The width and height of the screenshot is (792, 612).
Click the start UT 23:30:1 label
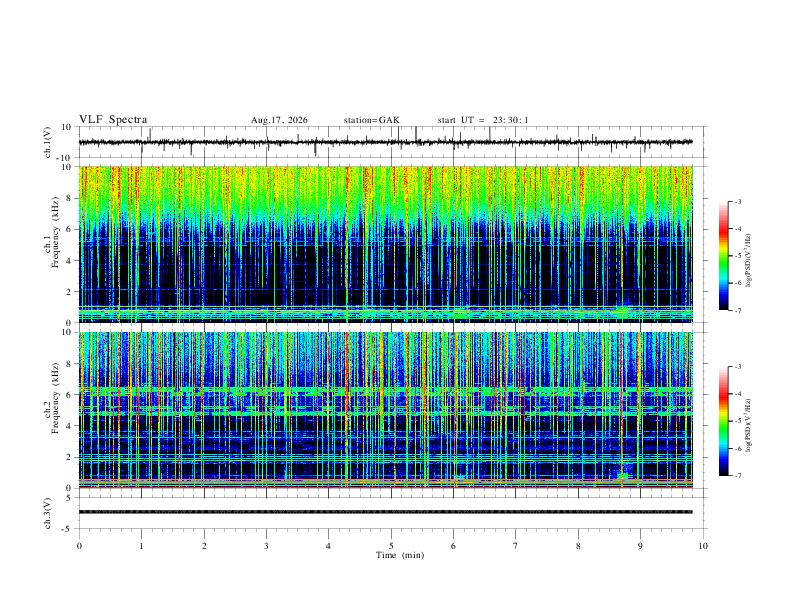click(x=483, y=120)
